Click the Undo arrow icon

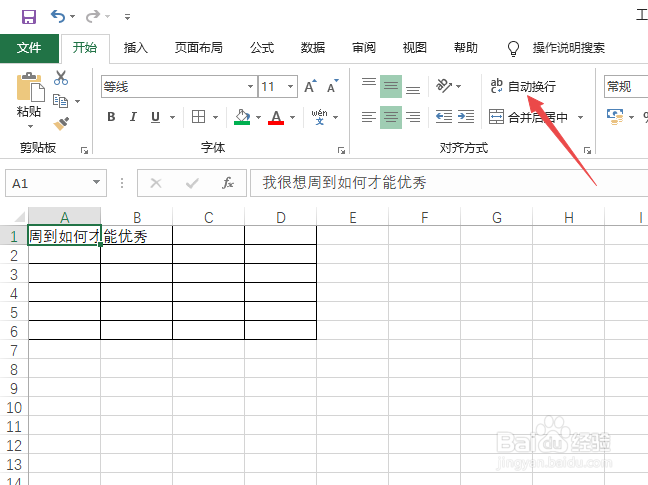click(x=57, y=17)
